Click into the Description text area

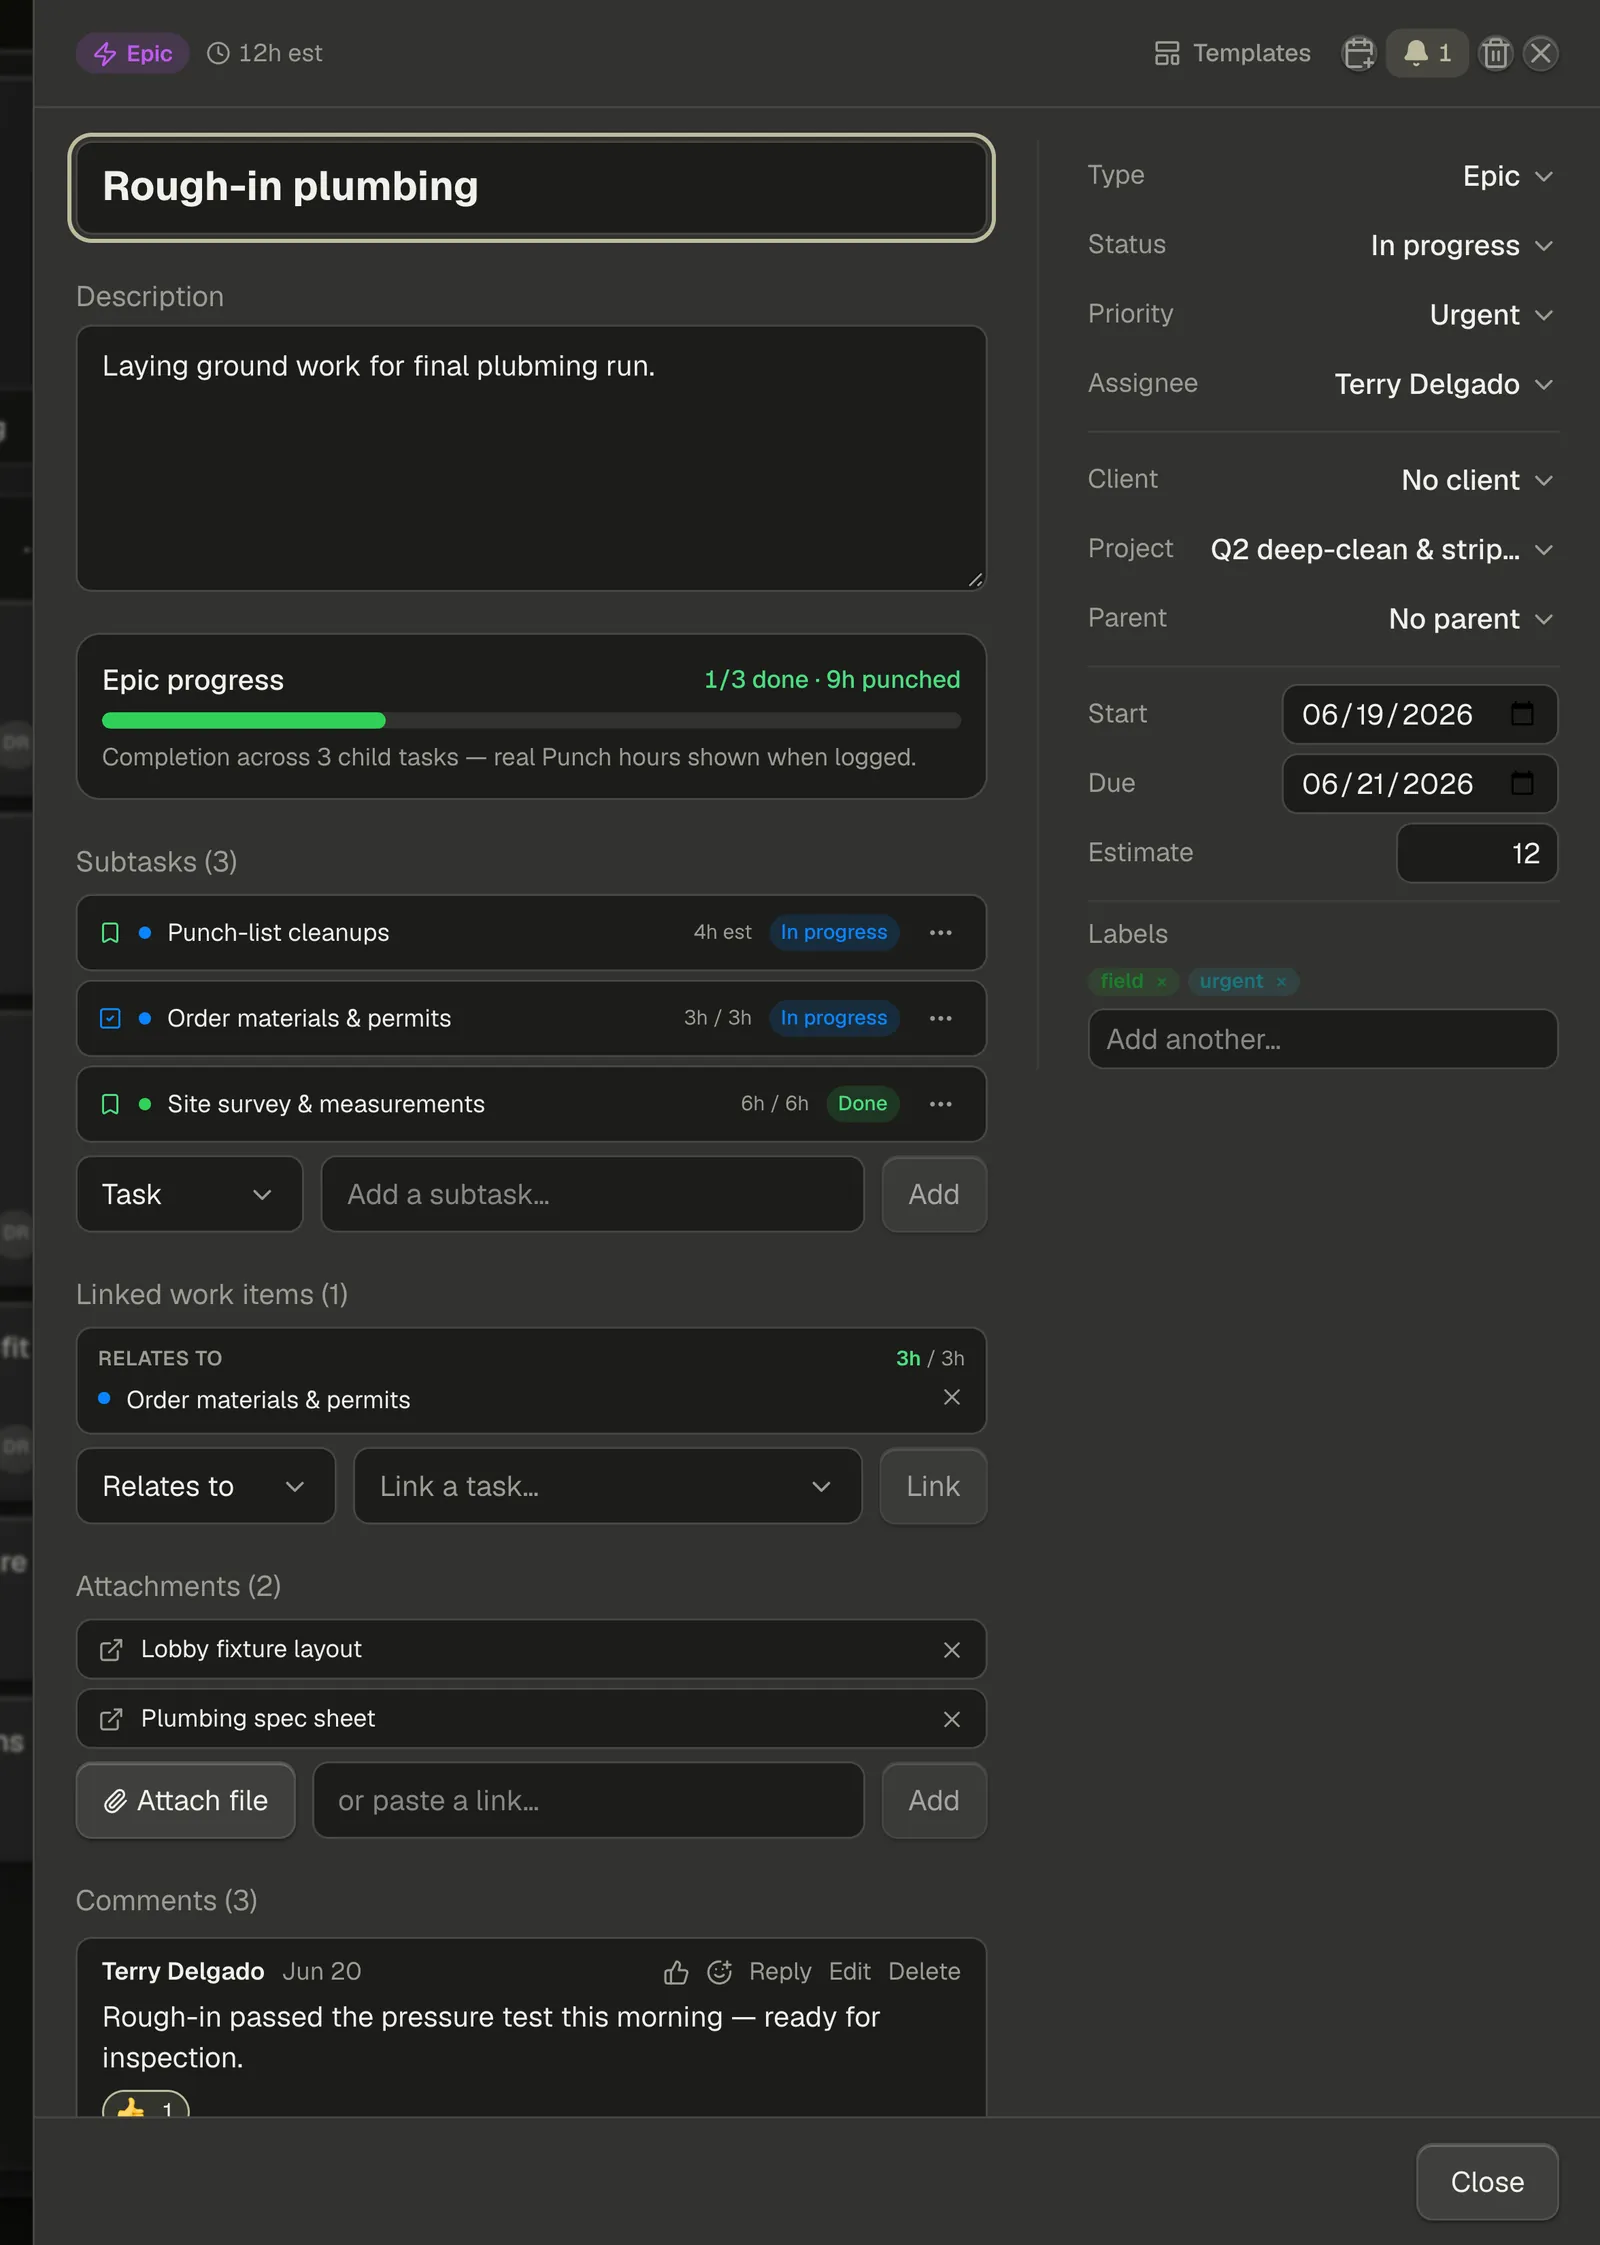tap(531, 458)
